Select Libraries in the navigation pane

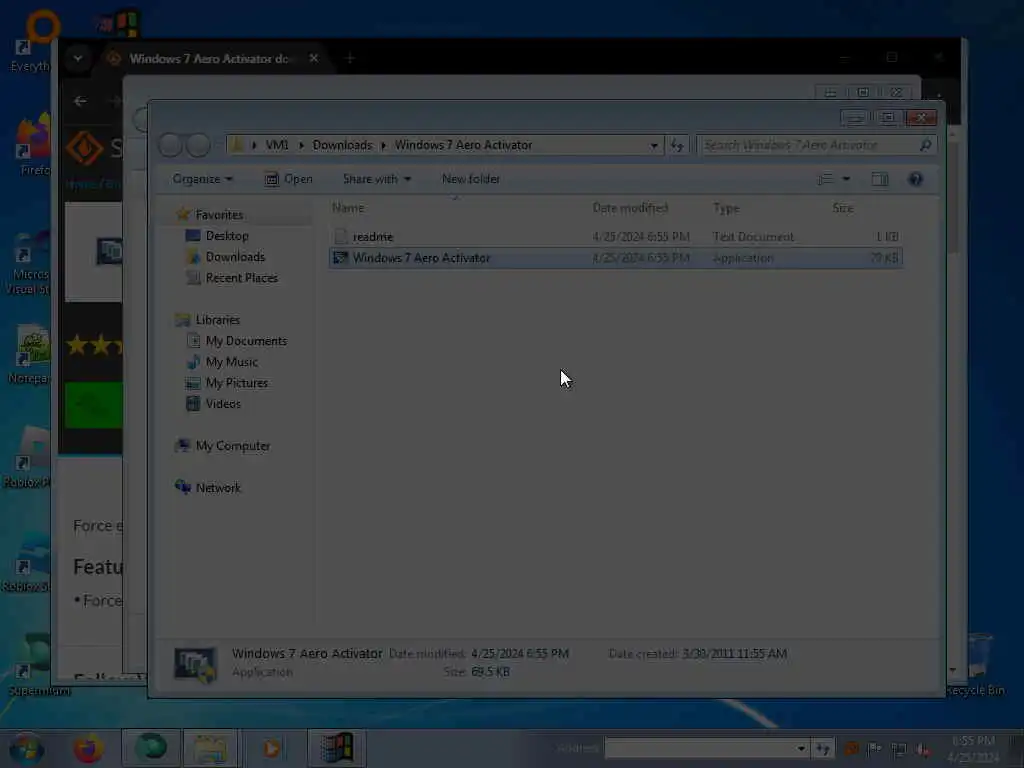217,320
